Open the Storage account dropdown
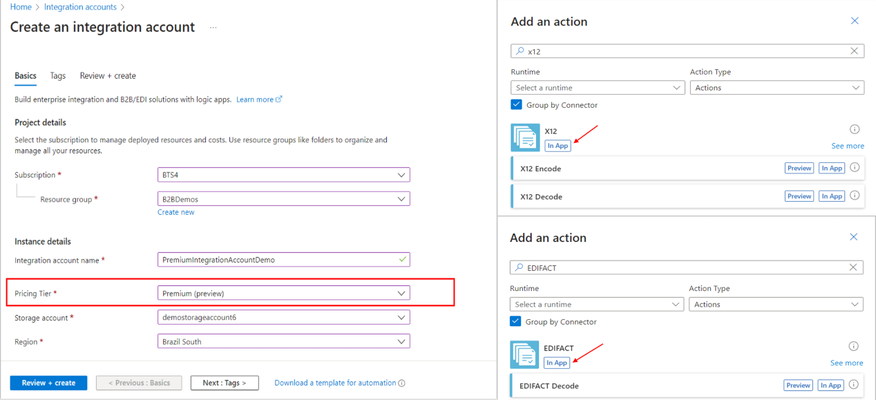 [x=284, y=317]
